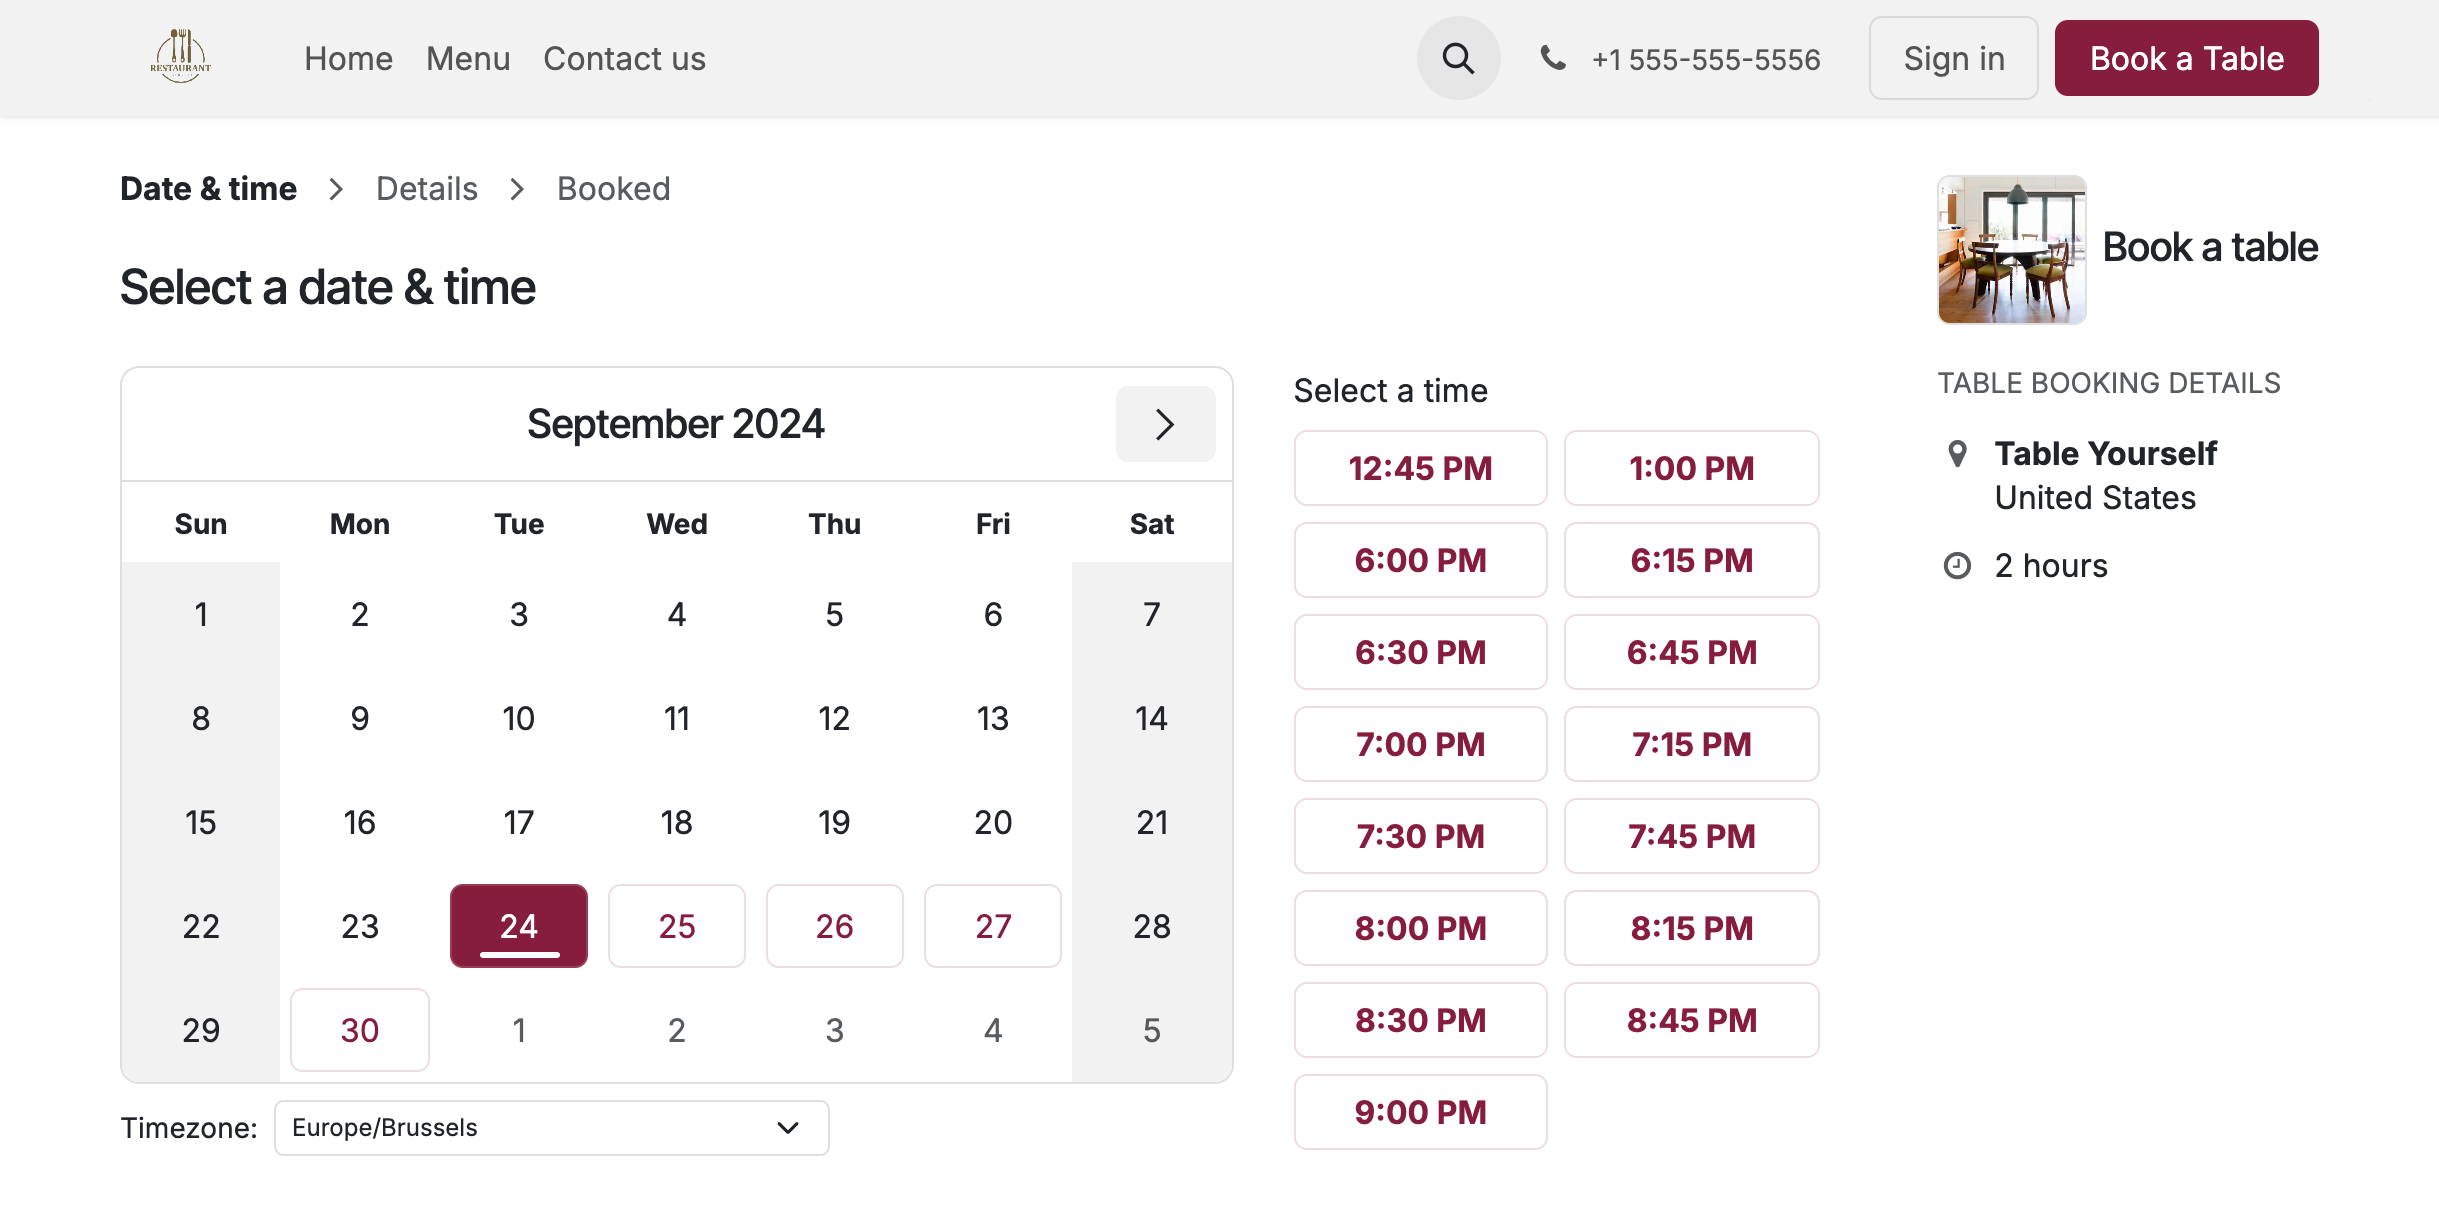Click the phone handset icon
2439x1232 pixels.
(1552, 58)
